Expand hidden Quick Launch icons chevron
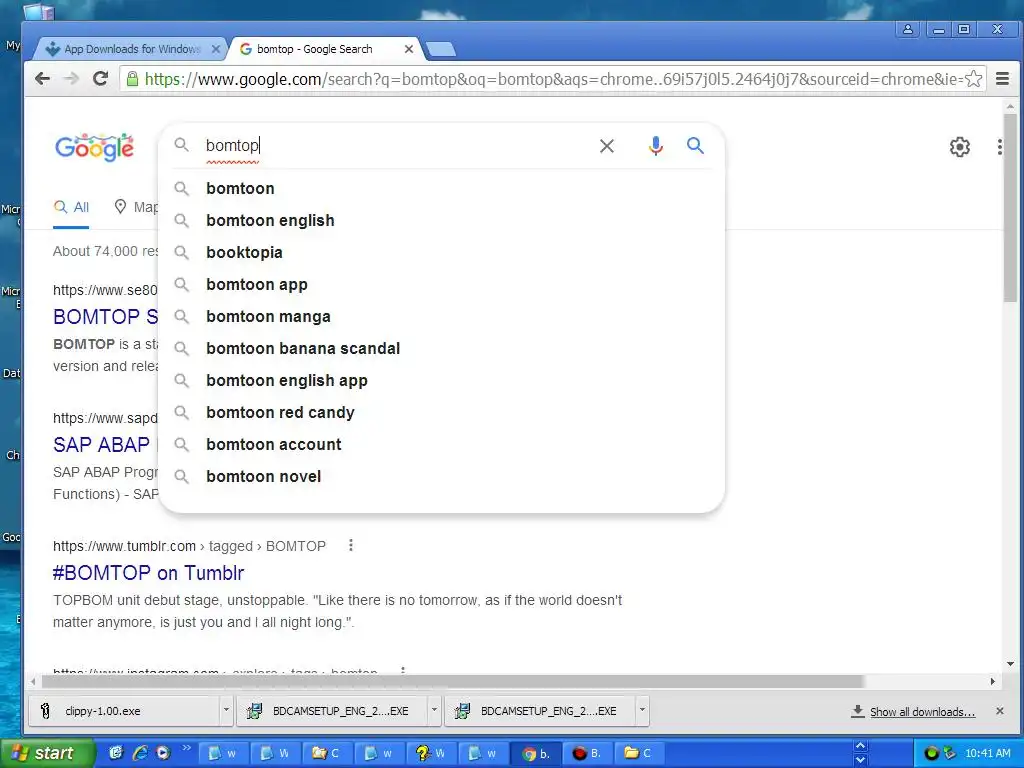 pos(187,748)
